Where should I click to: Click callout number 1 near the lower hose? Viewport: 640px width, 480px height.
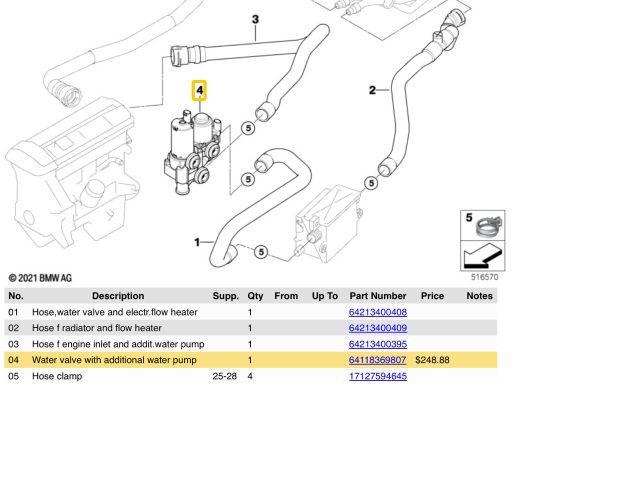197,241
